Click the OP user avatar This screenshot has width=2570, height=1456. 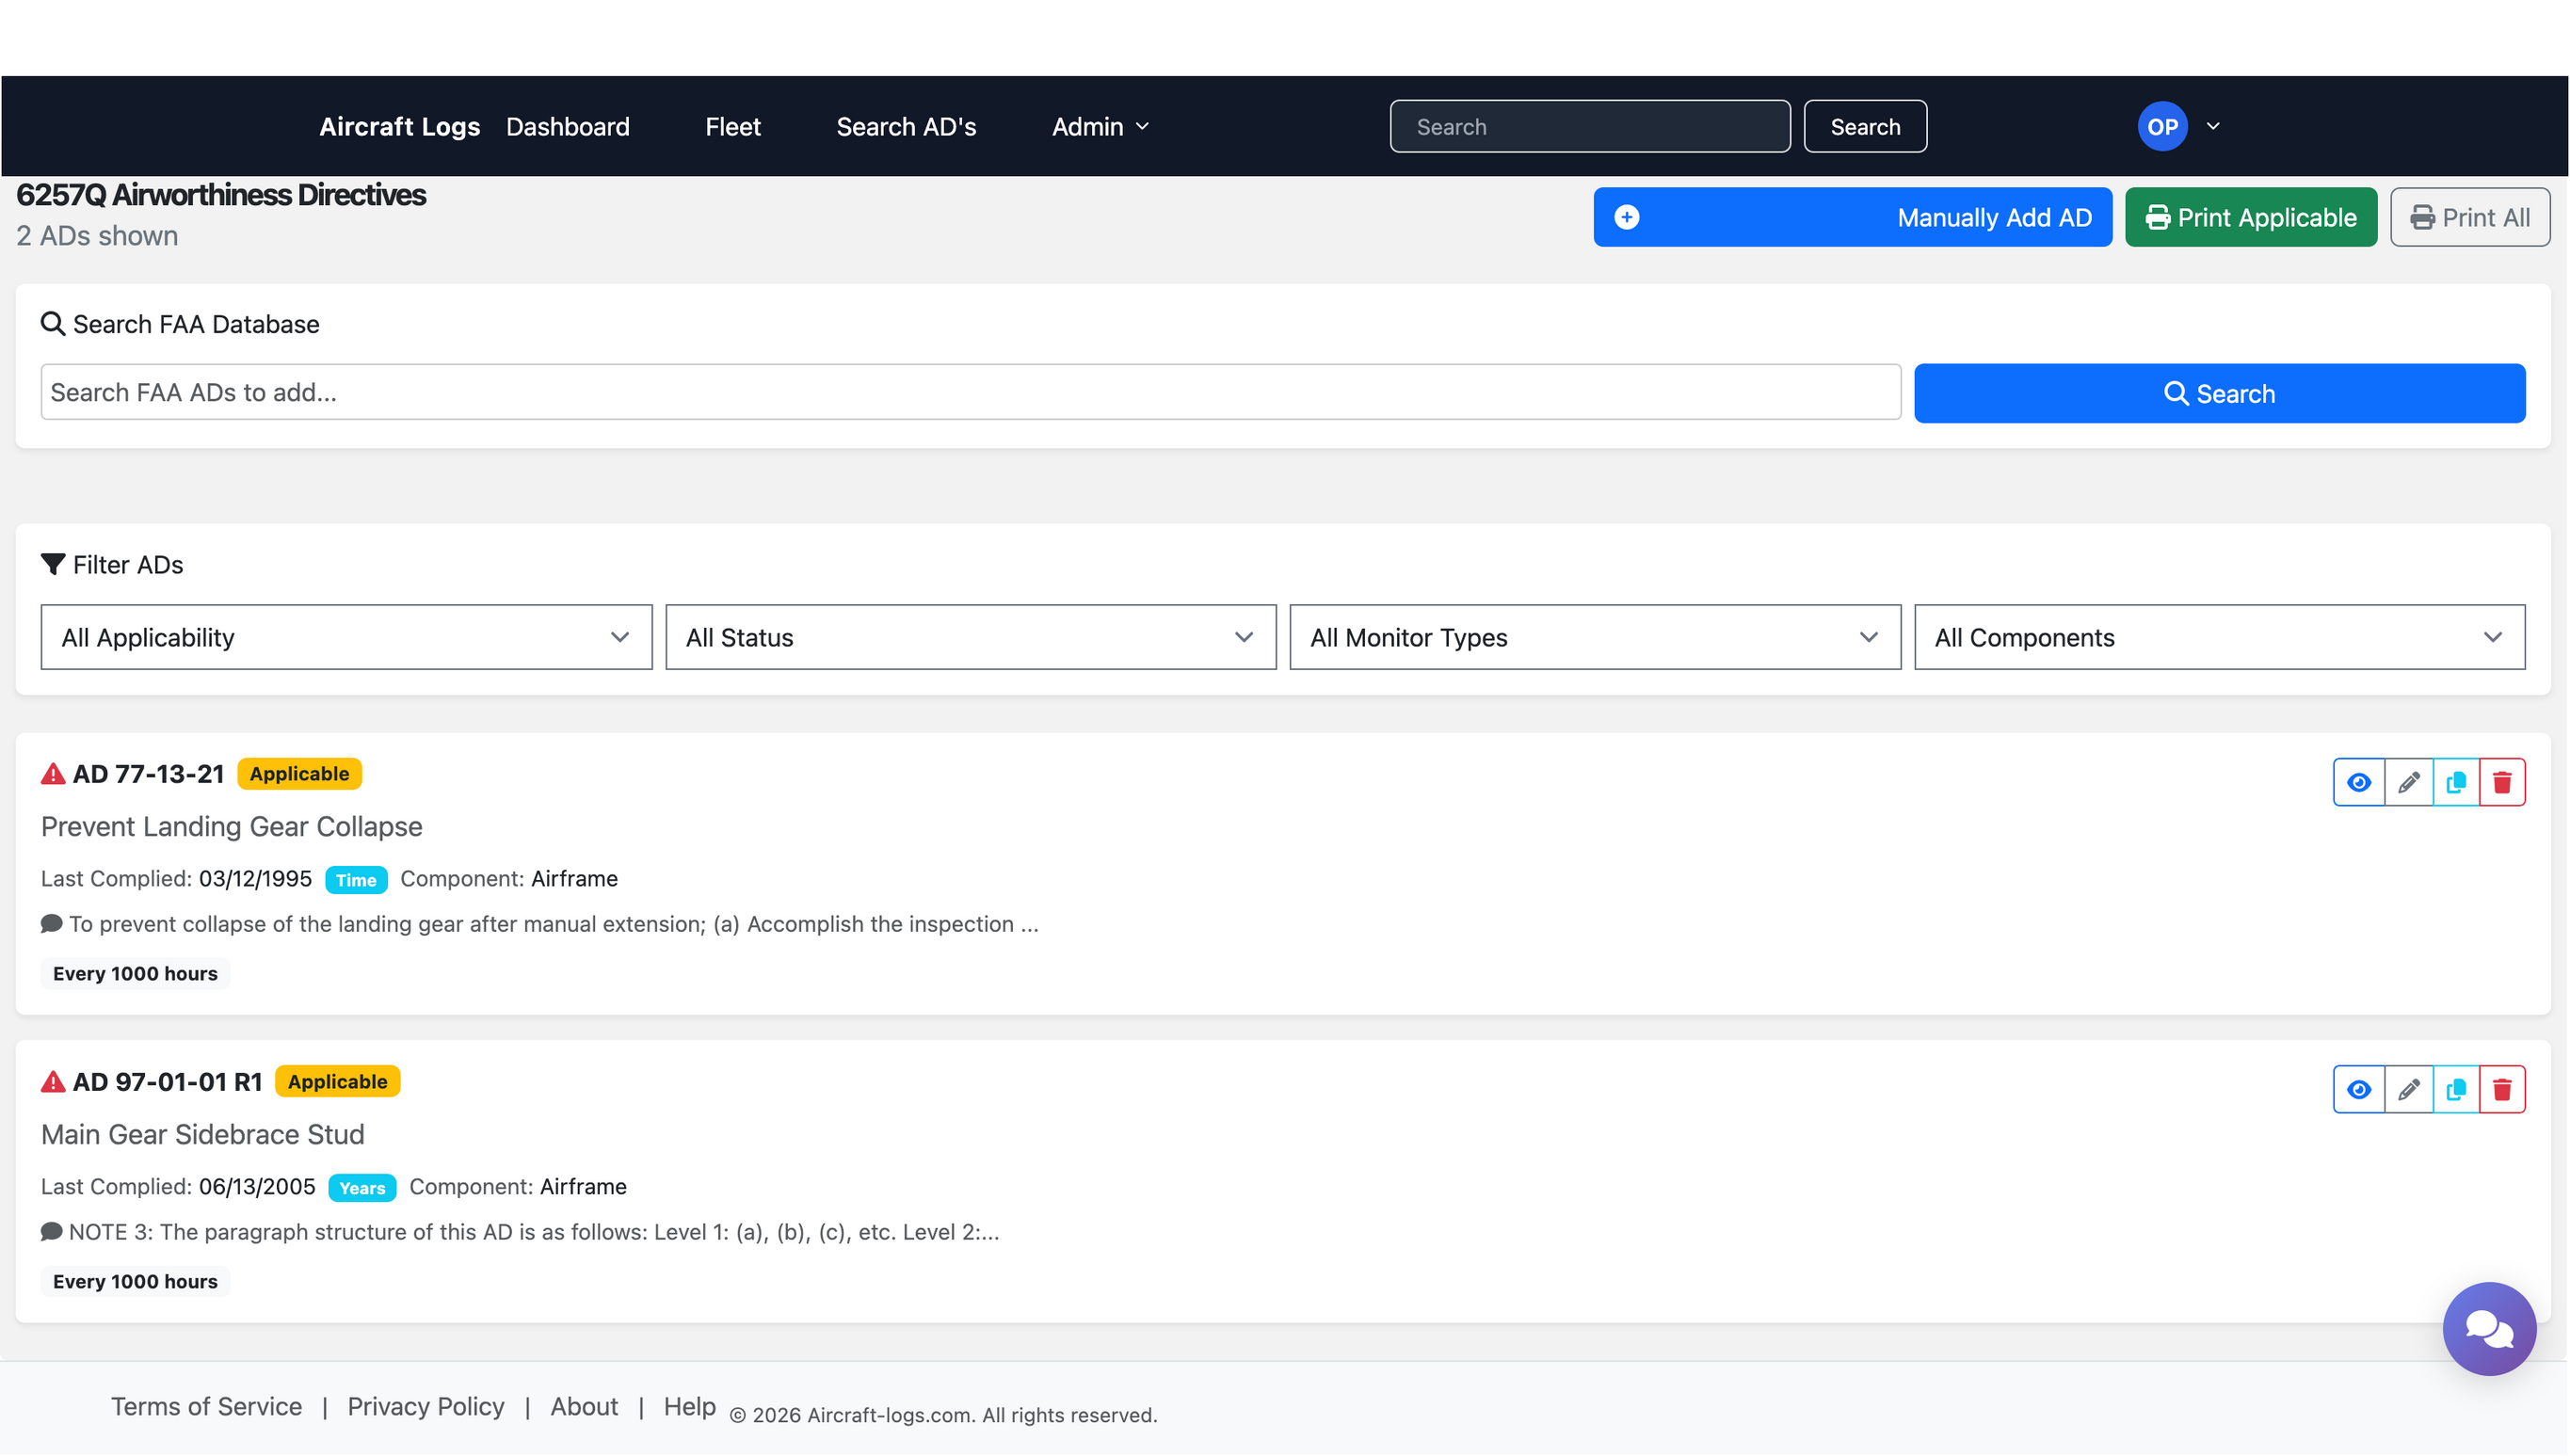[2162, 127]
